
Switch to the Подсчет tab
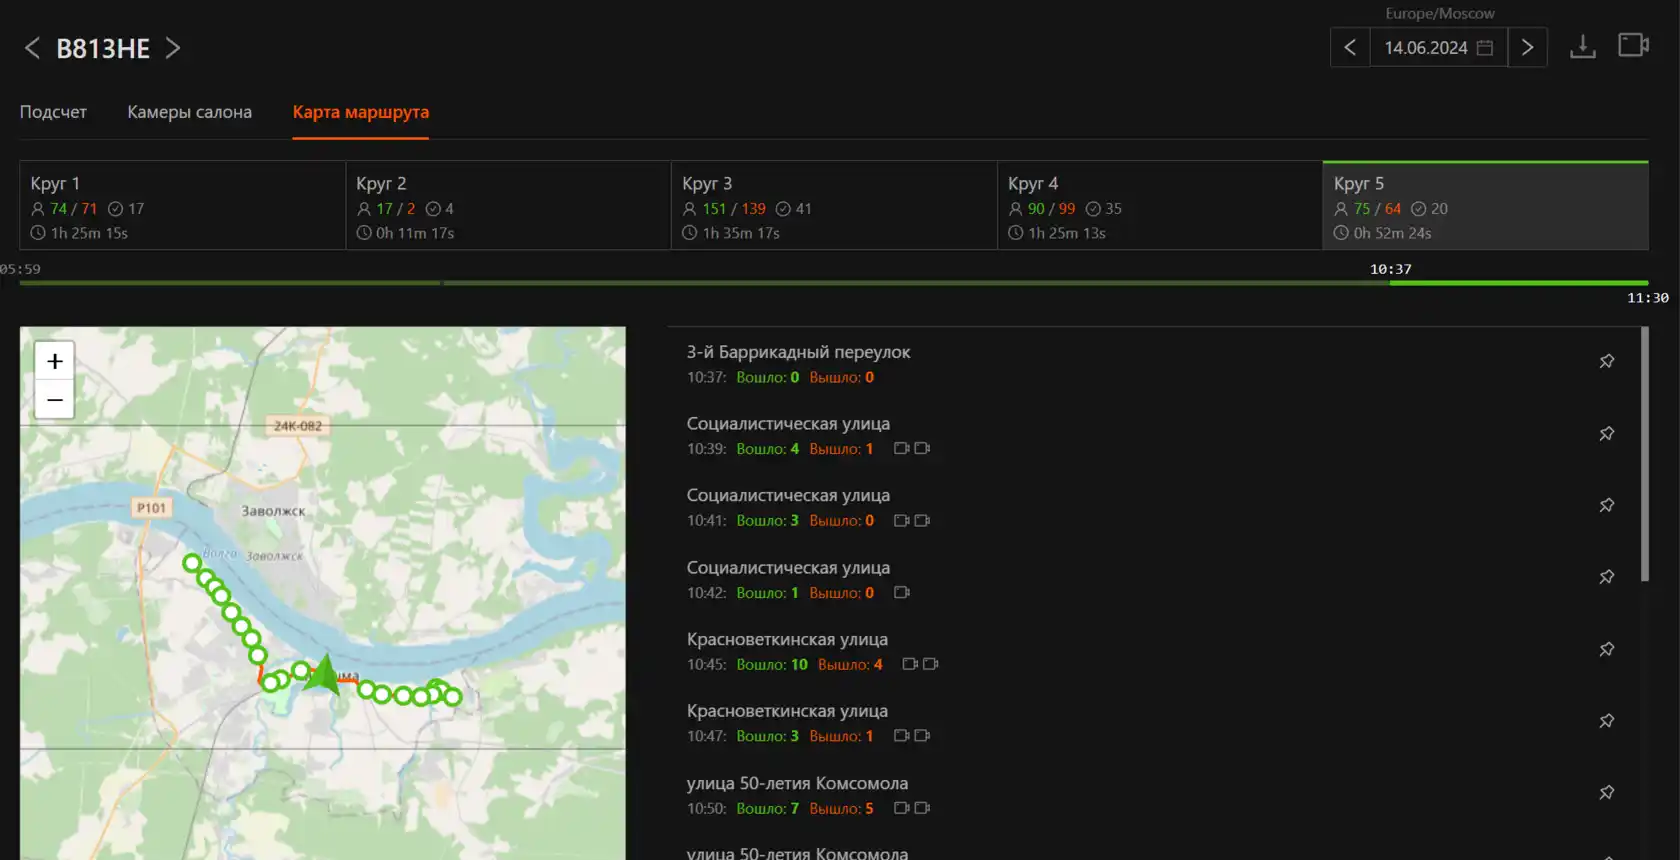[x=53, y=112]
